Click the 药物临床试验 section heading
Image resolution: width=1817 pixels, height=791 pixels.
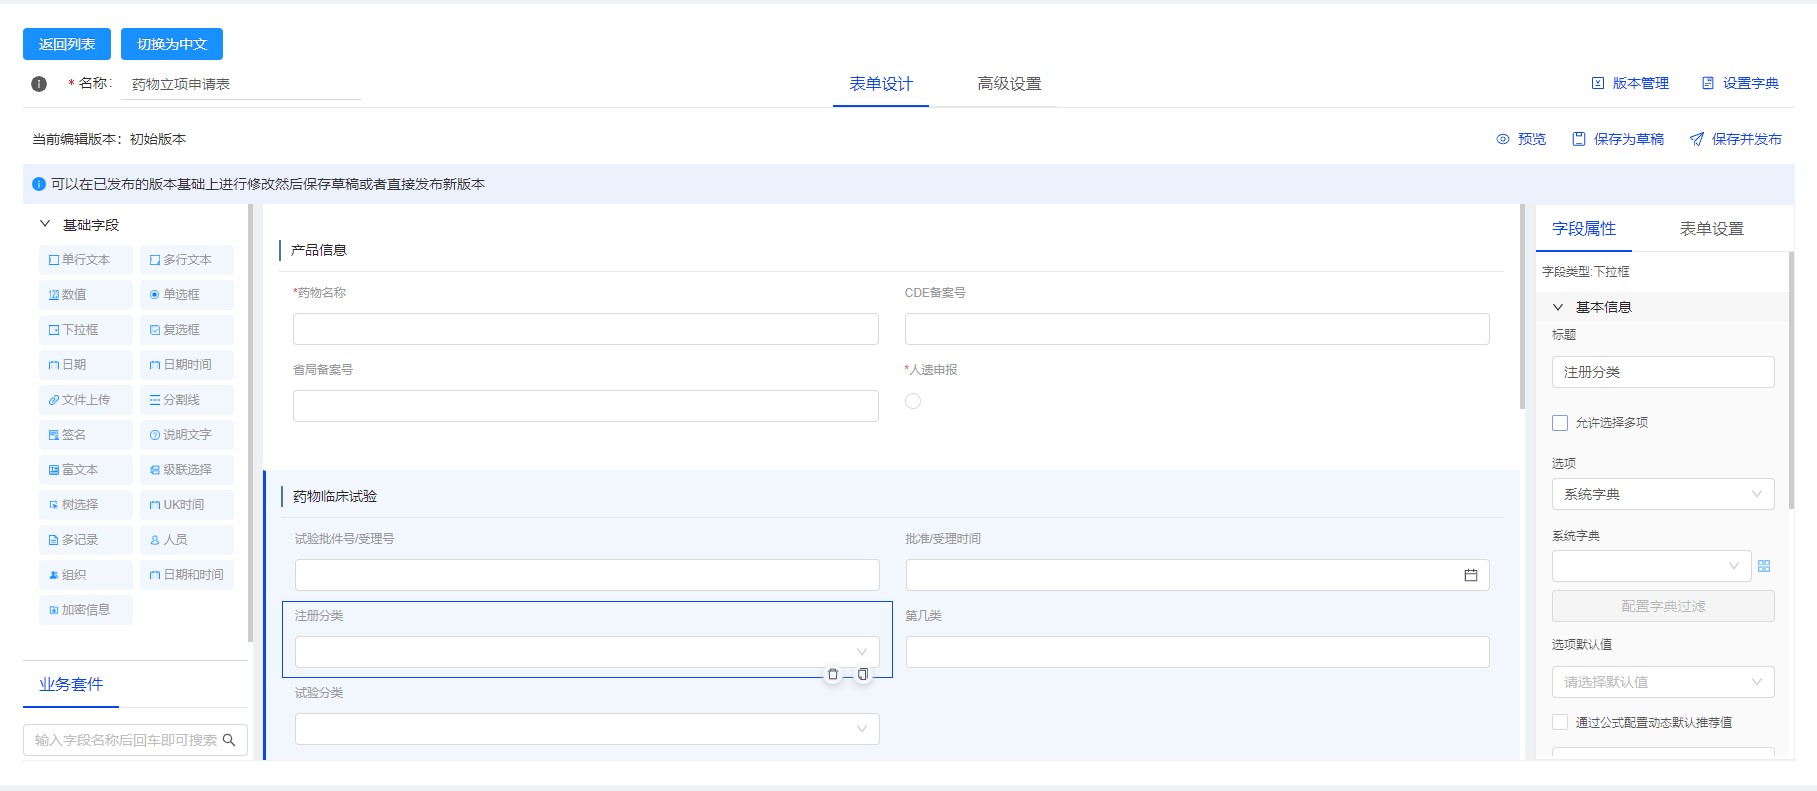[335, 497]
